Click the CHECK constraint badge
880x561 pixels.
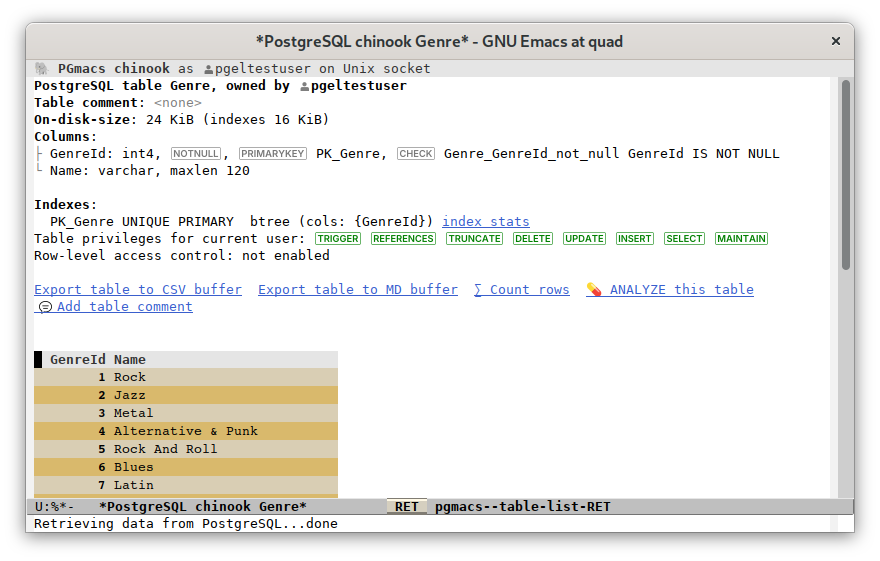coord(416,154)
